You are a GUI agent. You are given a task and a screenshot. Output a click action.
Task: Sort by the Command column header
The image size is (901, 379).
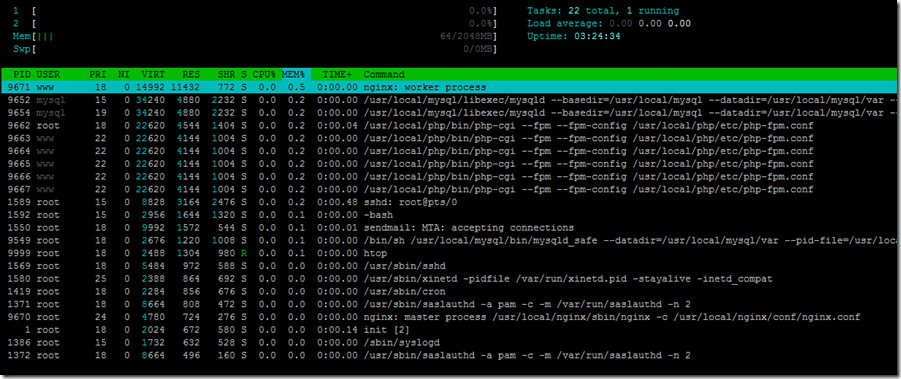coord(384,75)
